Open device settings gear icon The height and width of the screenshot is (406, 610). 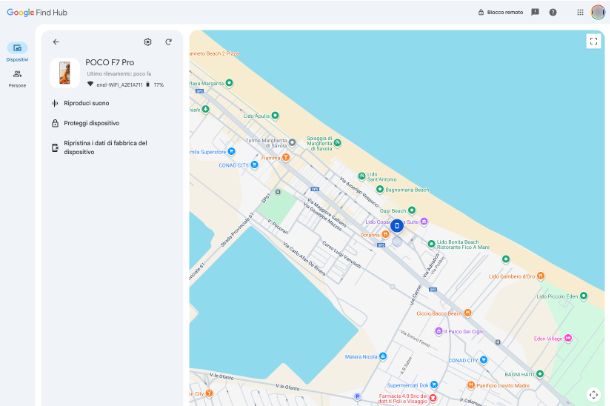coord(148,42)
